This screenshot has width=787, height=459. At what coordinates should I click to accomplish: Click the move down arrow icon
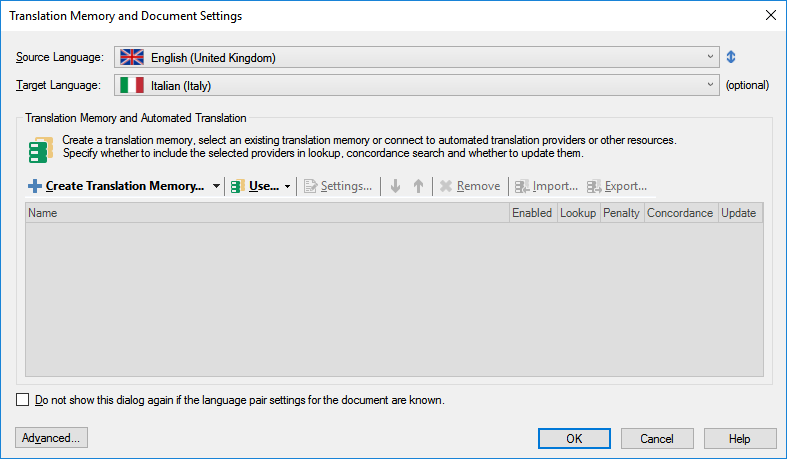click(396, 186)
